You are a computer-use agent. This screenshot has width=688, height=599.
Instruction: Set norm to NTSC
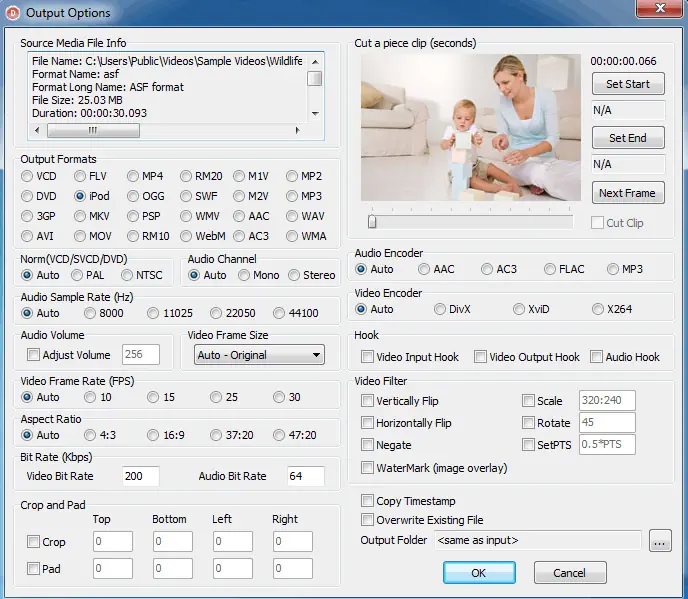127,275
